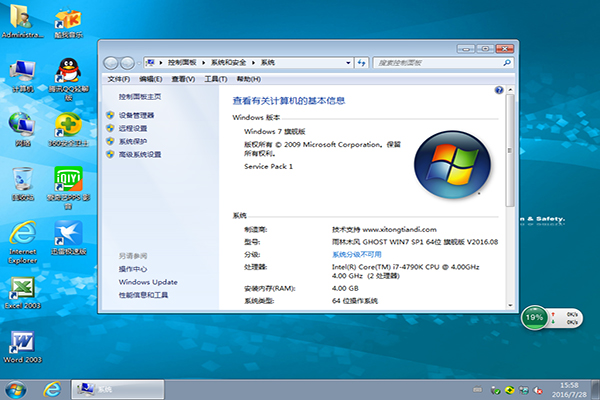
Task: Click the scrollbar down arrow
Action: pyautogui.click(x=510, y=305)
